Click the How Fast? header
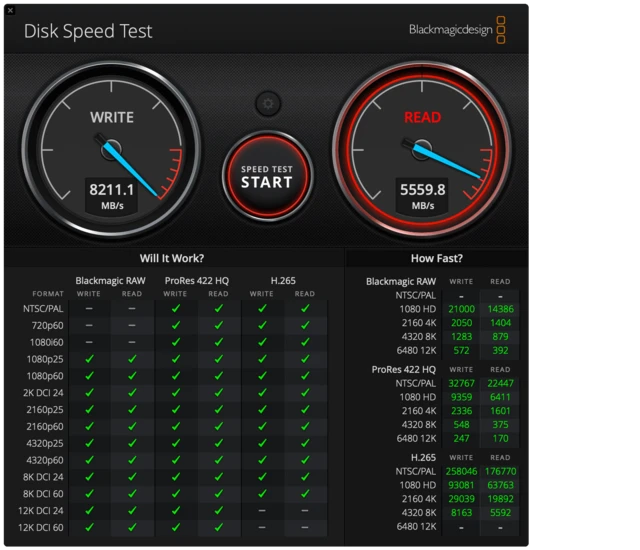The width and height of the screenshot is (640, 550). click(x=437, y=258)
